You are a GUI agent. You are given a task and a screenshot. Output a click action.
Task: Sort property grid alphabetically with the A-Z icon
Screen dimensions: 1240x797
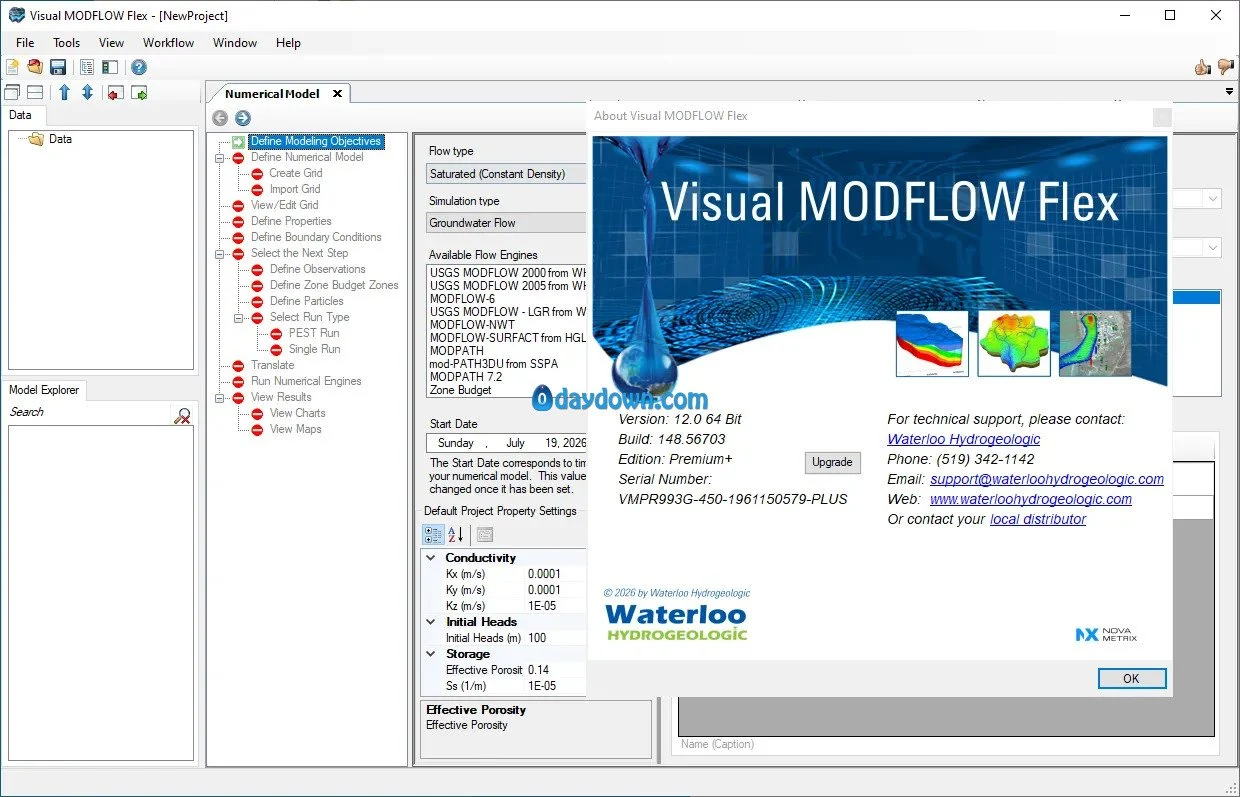point(455,535)
